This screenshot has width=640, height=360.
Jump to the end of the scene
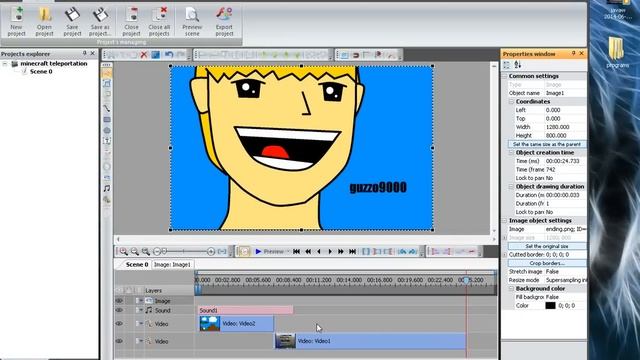(x=352, y=251)
